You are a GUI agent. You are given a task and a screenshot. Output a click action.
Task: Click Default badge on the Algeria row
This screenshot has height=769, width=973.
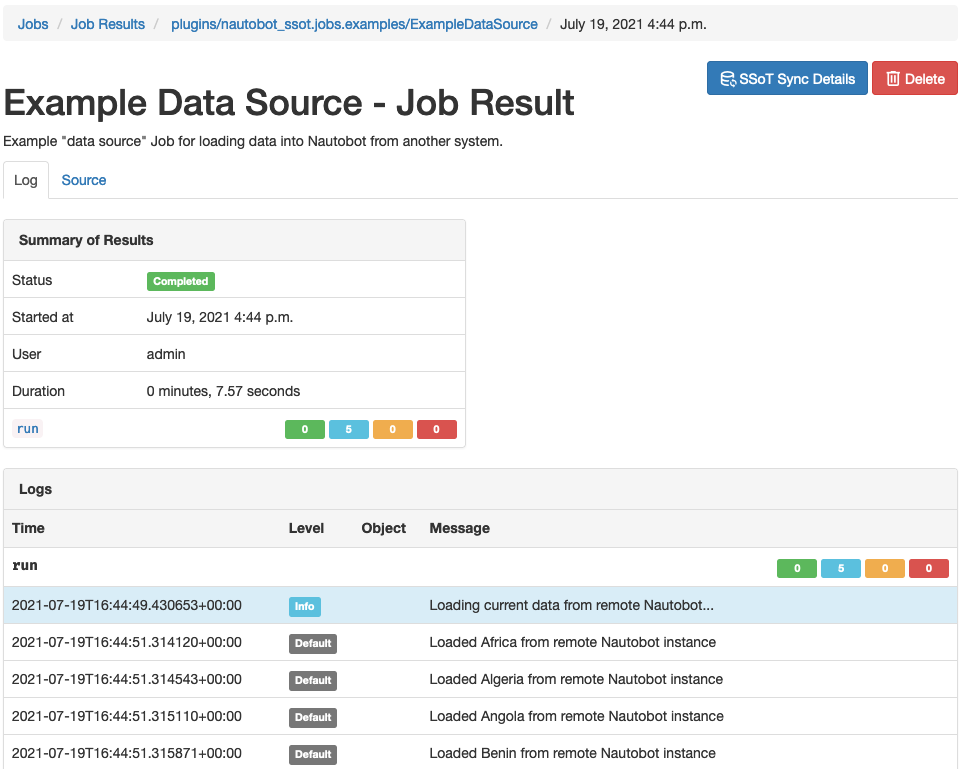pyautogui.click(x=313, y=681)
